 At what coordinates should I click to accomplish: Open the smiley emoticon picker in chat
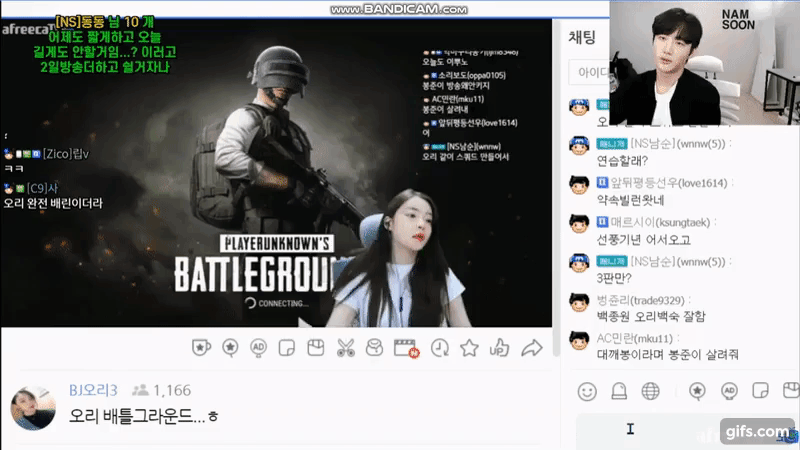point(587,391)
